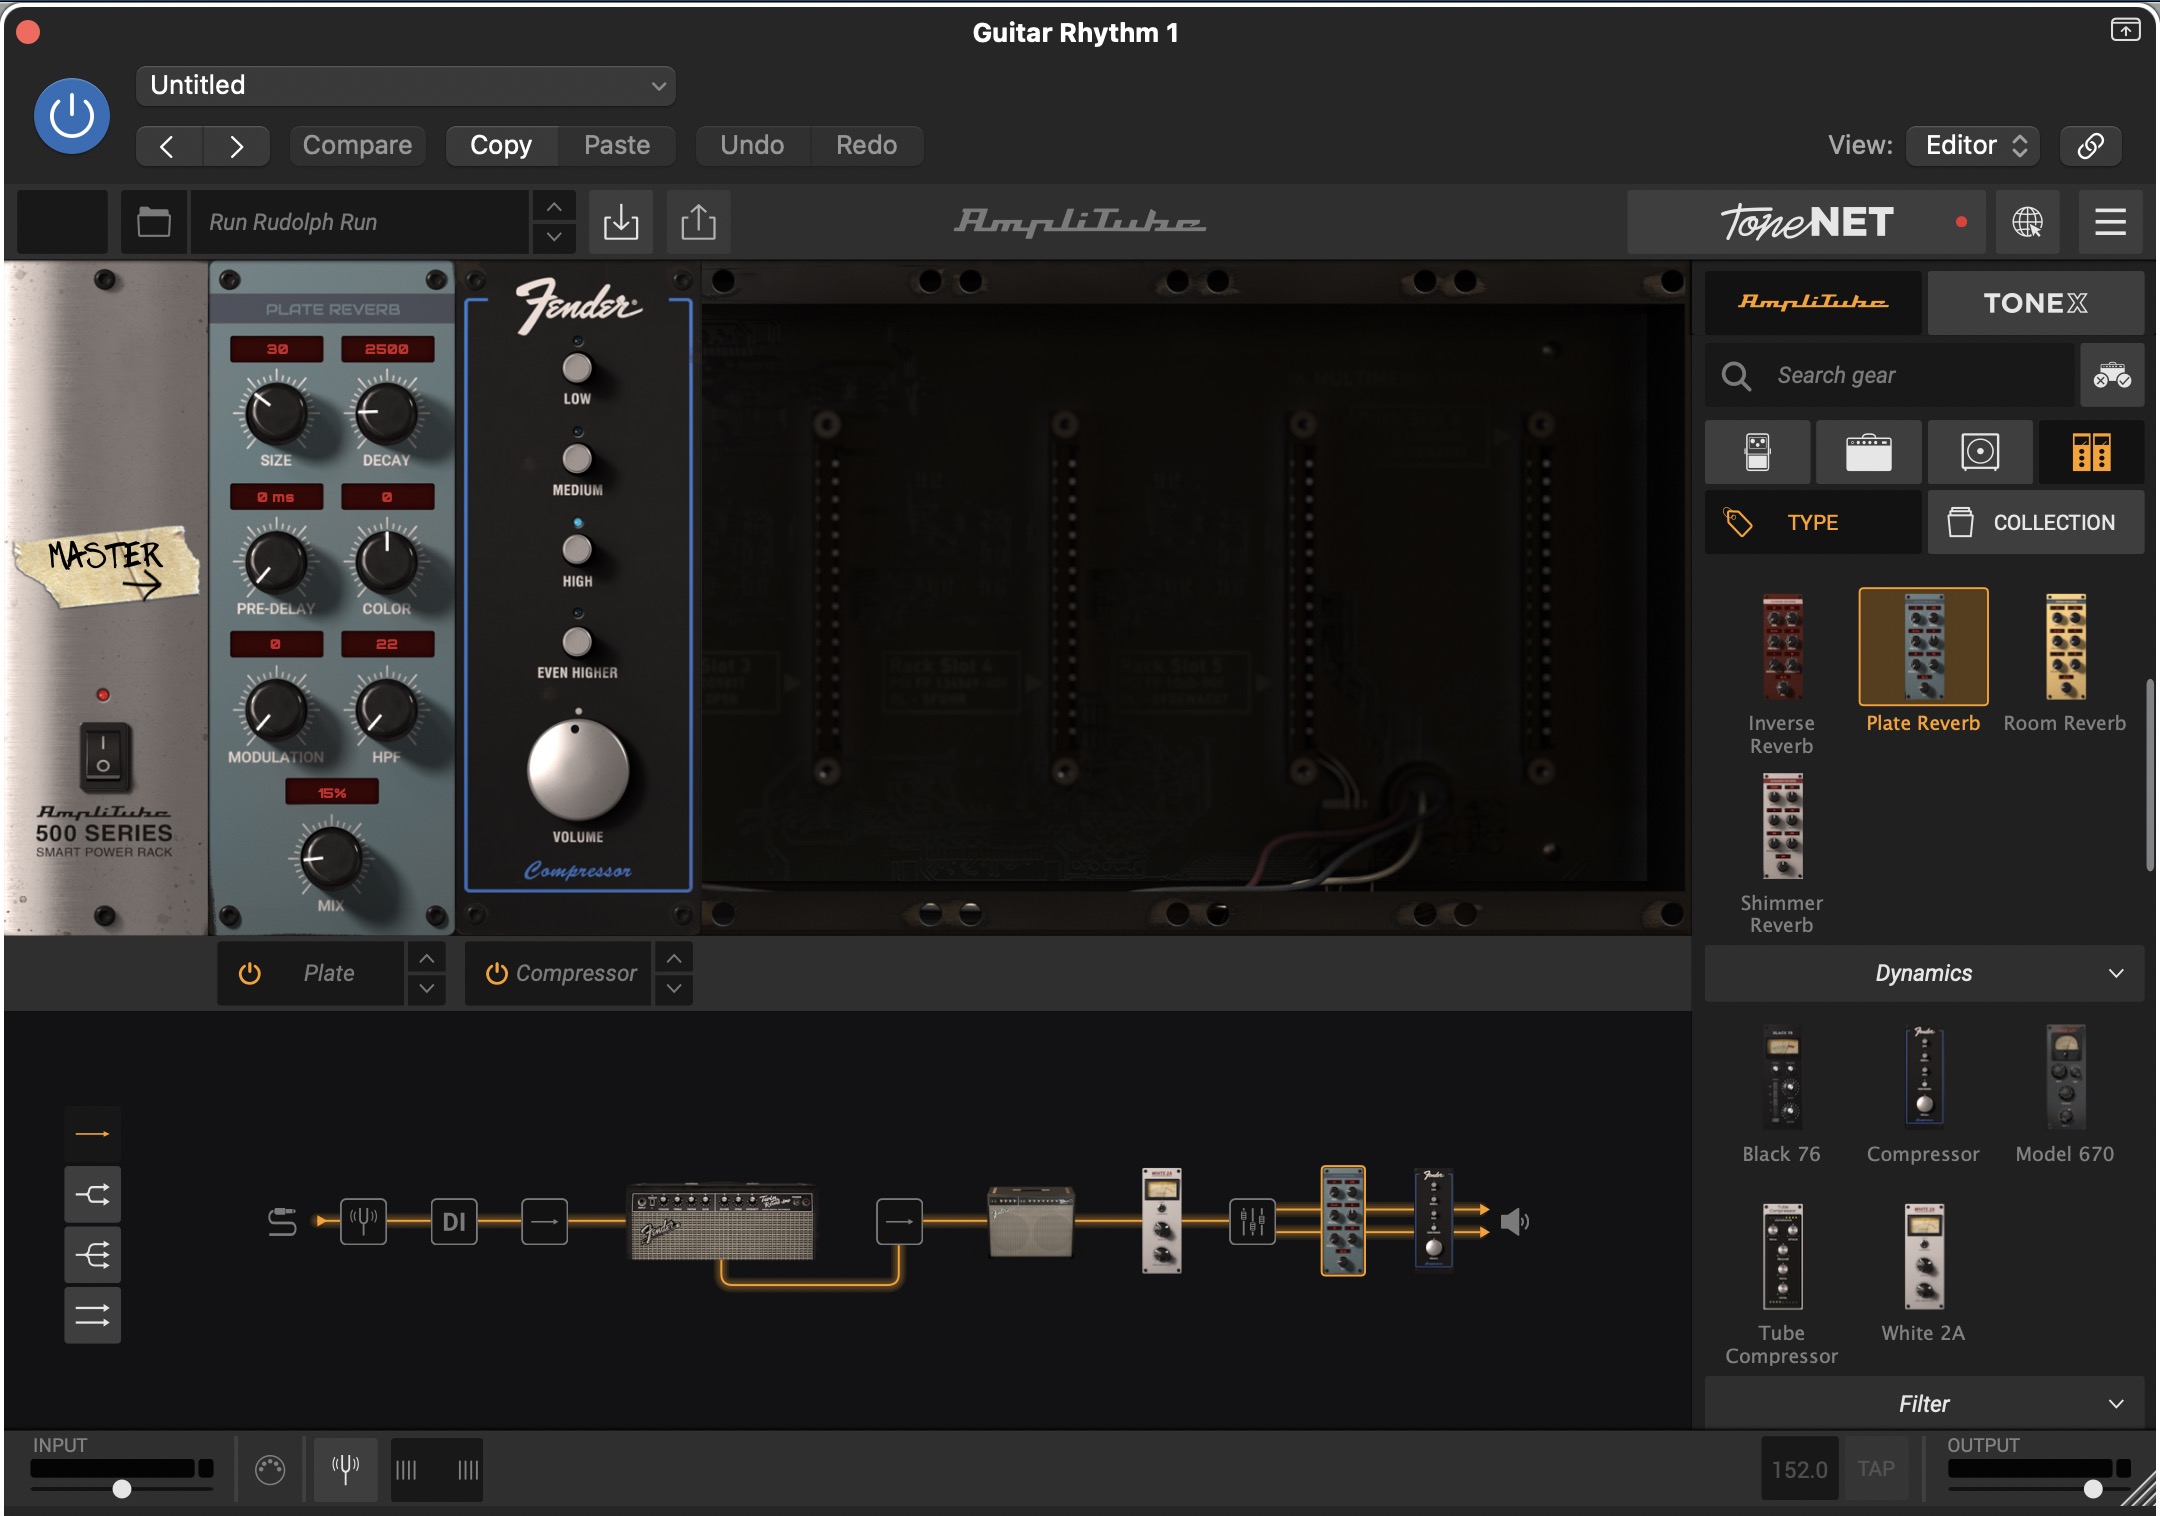Image resolution: width=2160 pixels, height=1516 pixels.
Task: Click the INPUT level slider handle
Action: pyautogui.click(x=122, y=1488)
